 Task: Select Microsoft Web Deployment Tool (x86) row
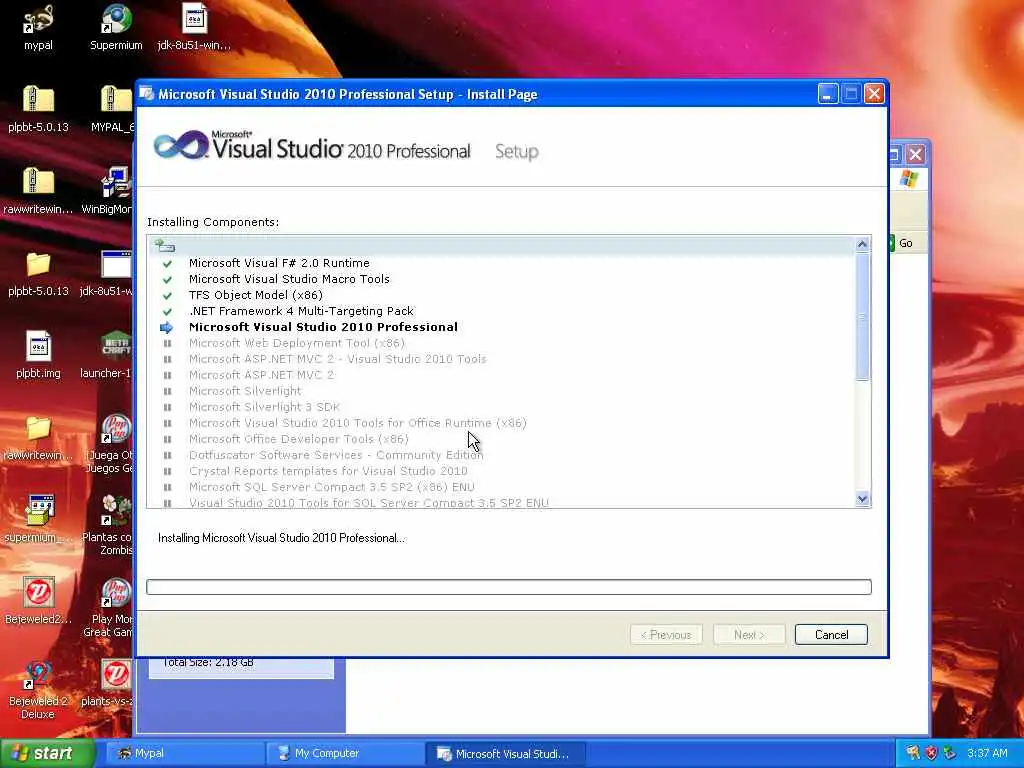coord(502,343)
